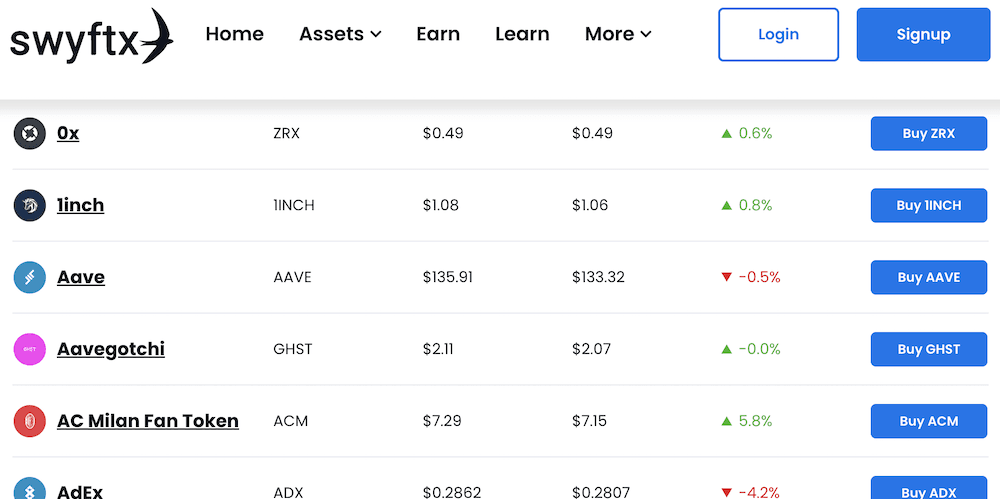Expand the Assets dropdown menu
The height and width of the screenshot is (499, 1000).
tap(340, 34)
